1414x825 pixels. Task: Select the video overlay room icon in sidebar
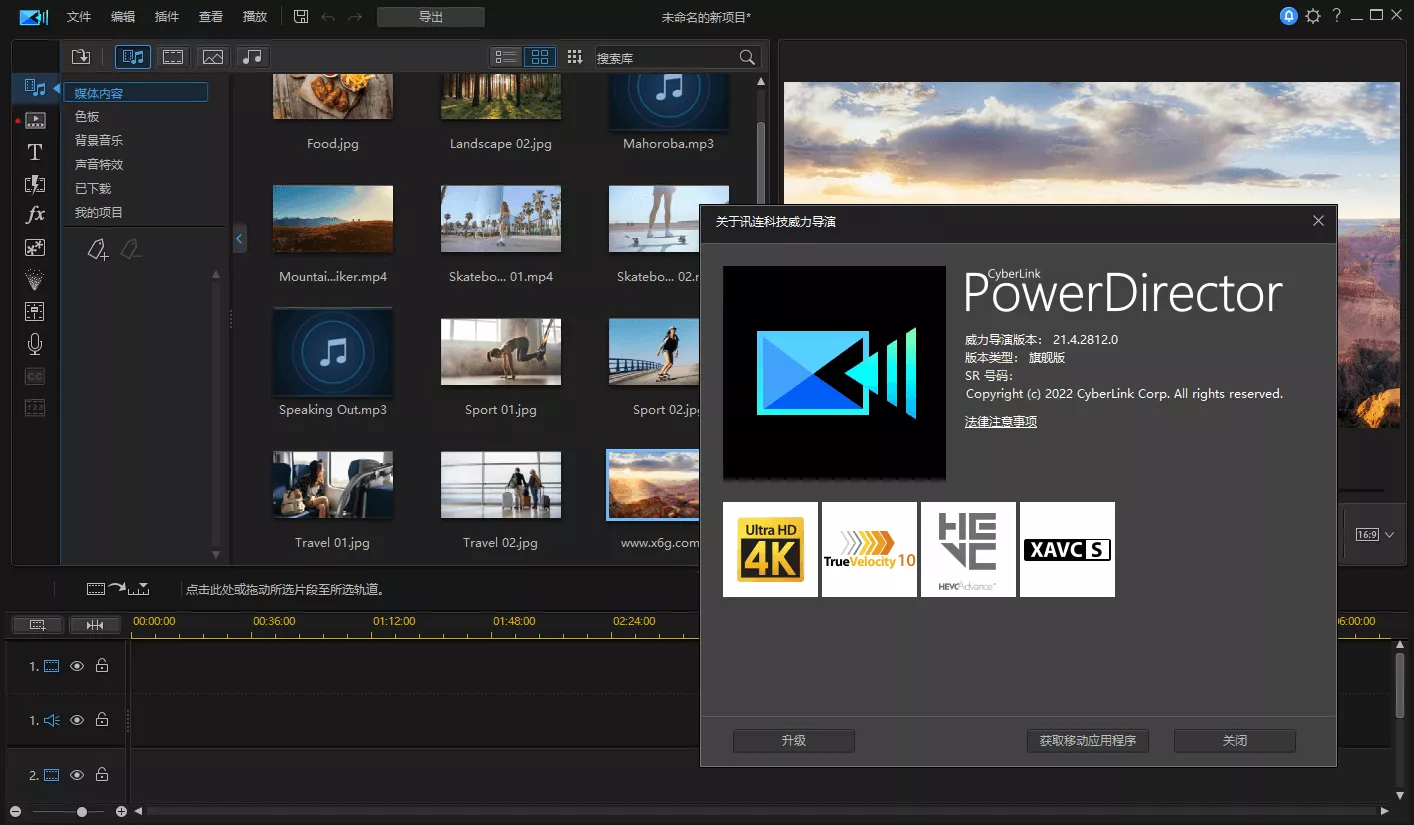point(34,120)
